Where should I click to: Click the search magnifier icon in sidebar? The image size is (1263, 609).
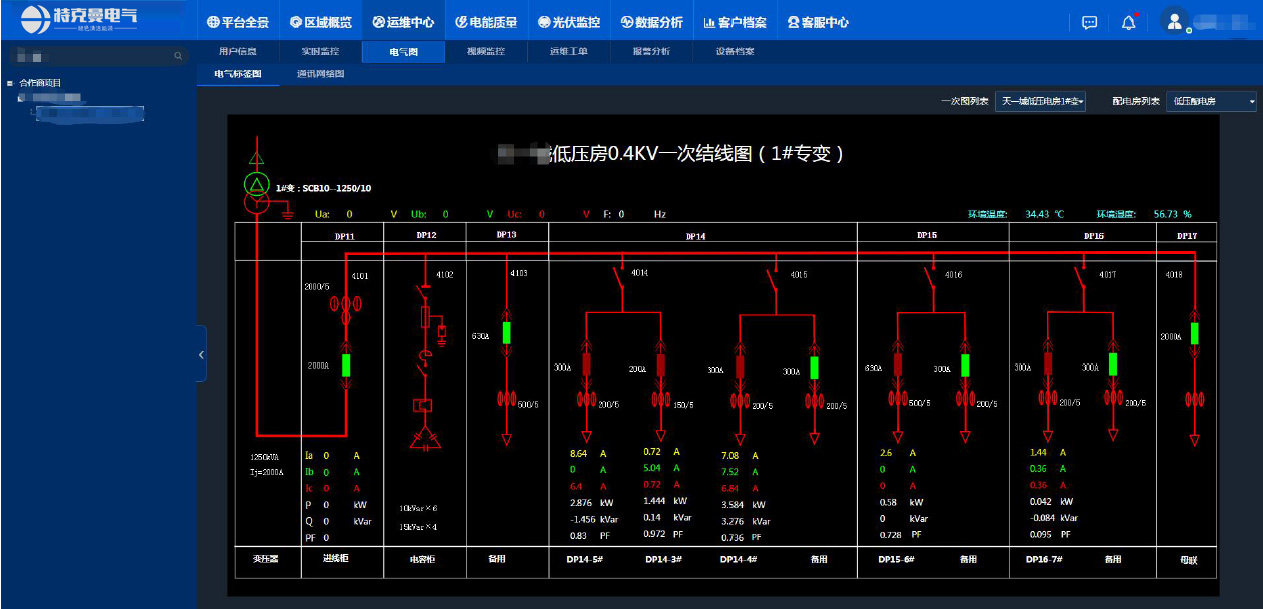(179, 56)
